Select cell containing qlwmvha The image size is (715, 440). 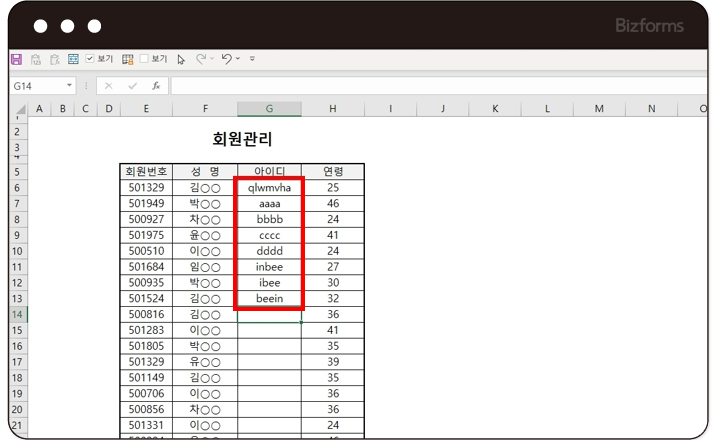pos(269,187)
